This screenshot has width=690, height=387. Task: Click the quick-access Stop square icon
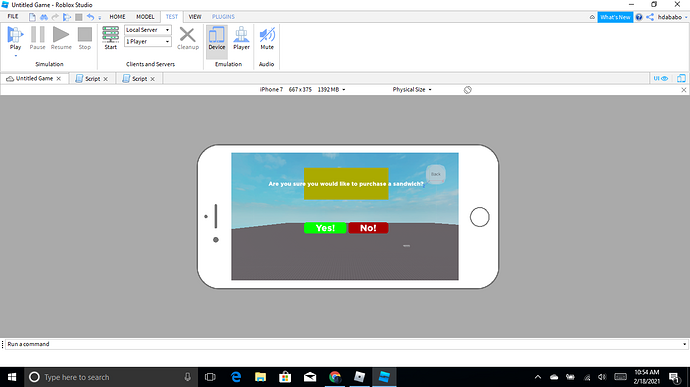coord(79,17)
